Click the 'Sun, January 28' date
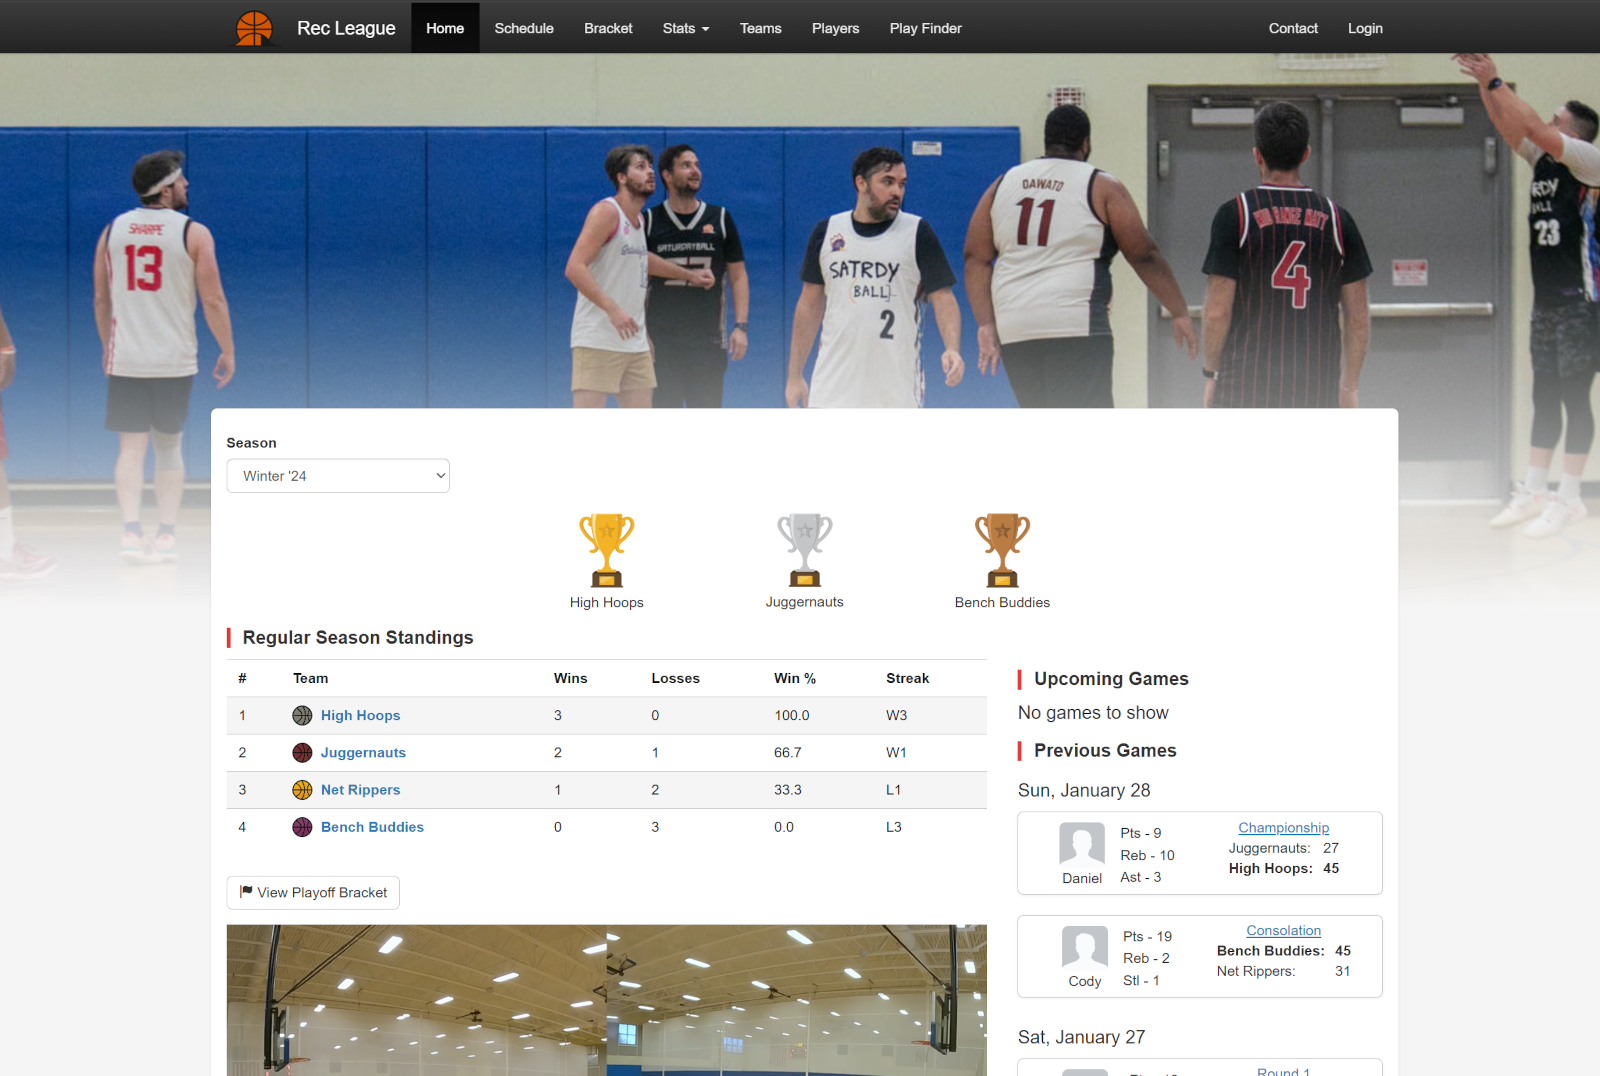Viewport: 1600px width, 1076px height. pos(1084,790)
